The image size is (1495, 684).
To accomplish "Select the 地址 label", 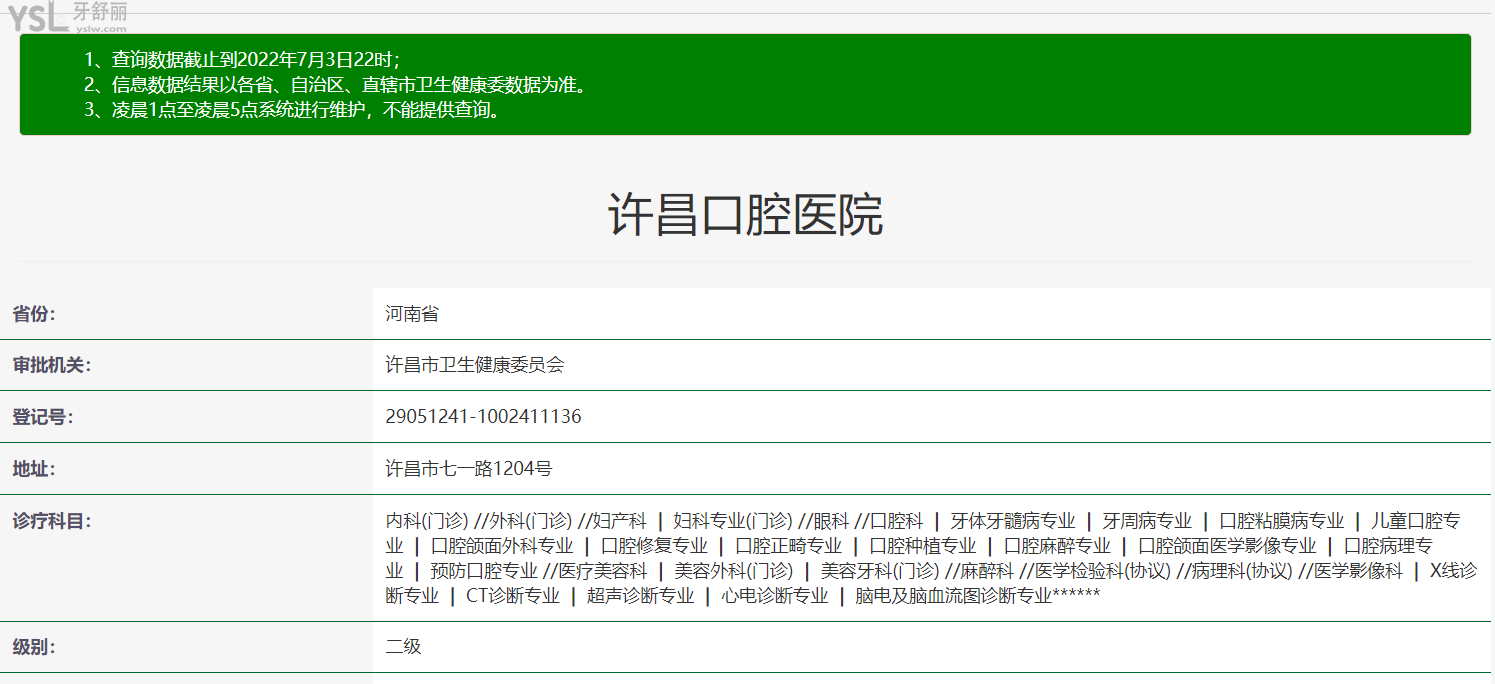I will click(34, 468).
